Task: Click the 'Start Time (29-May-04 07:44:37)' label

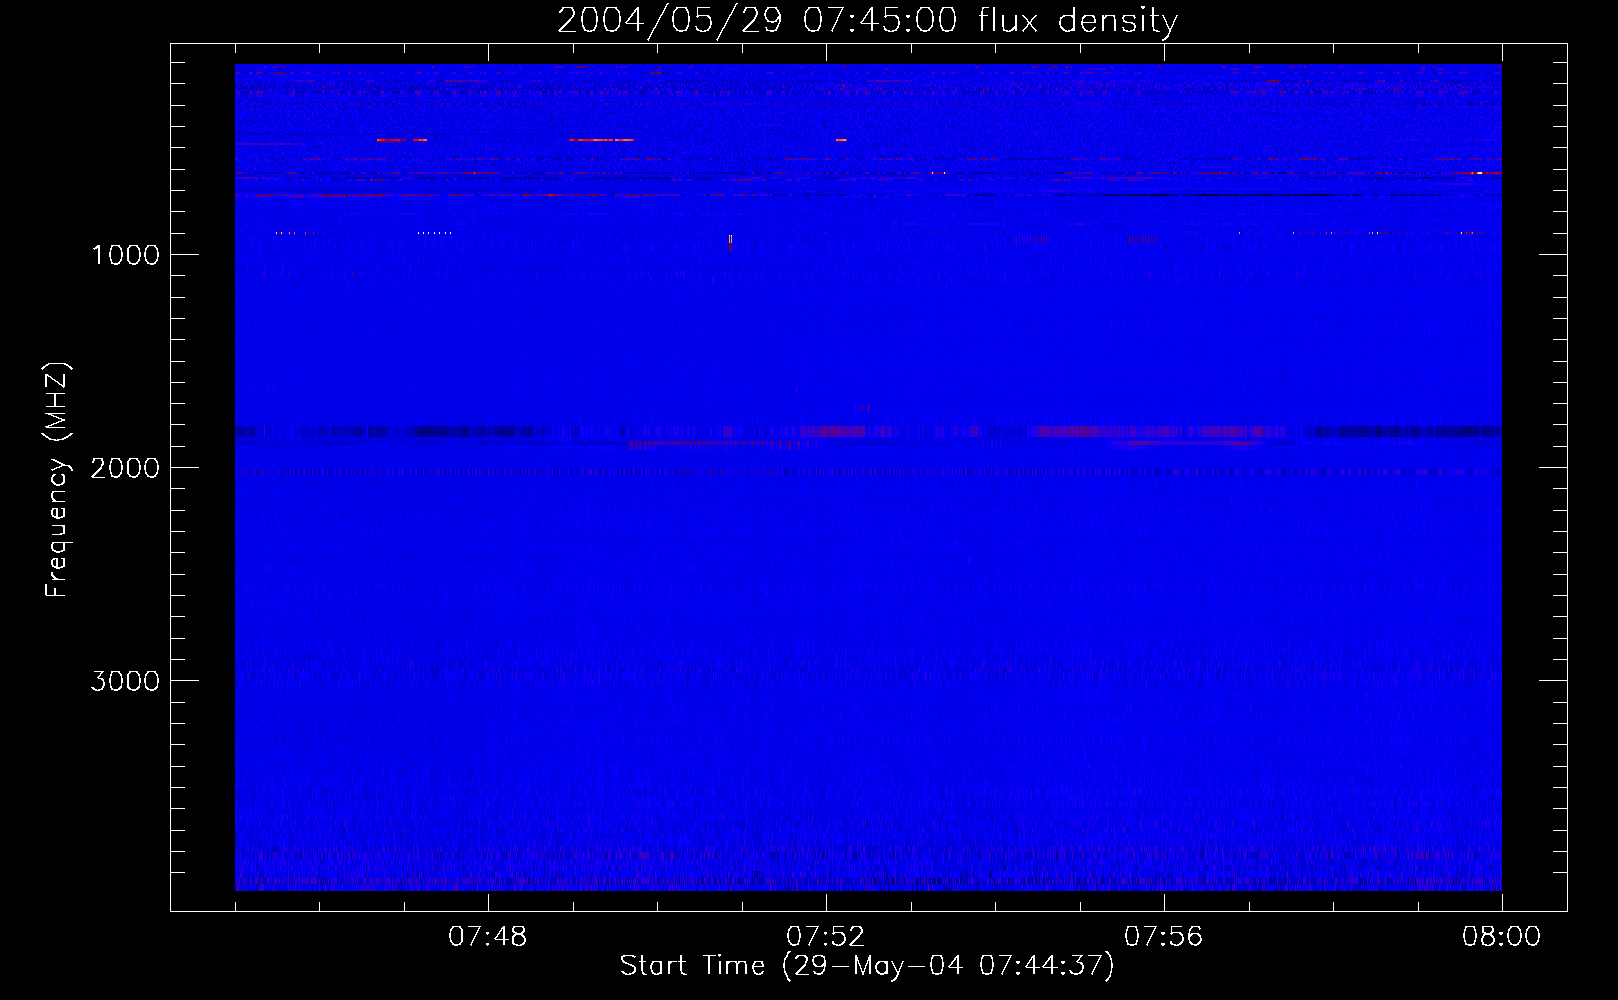Action: pos(867,966)
